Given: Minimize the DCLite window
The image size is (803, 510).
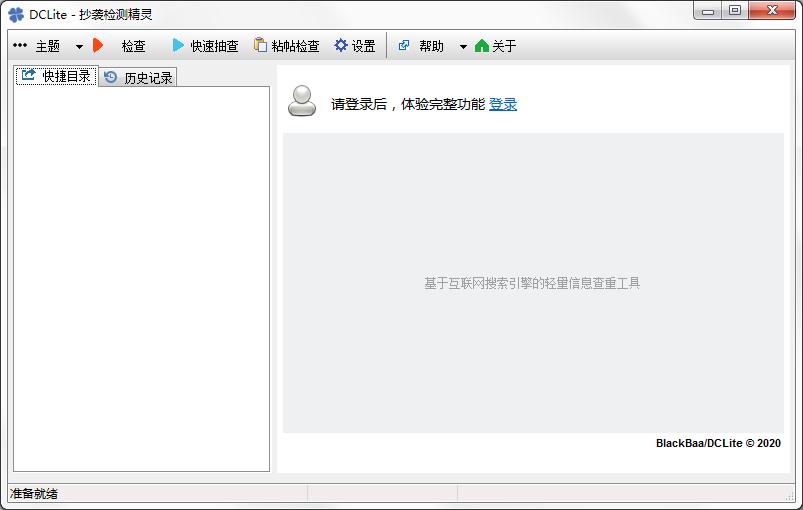Looking at the screenshot, I should pyautogui.click(x=708, y=11).
